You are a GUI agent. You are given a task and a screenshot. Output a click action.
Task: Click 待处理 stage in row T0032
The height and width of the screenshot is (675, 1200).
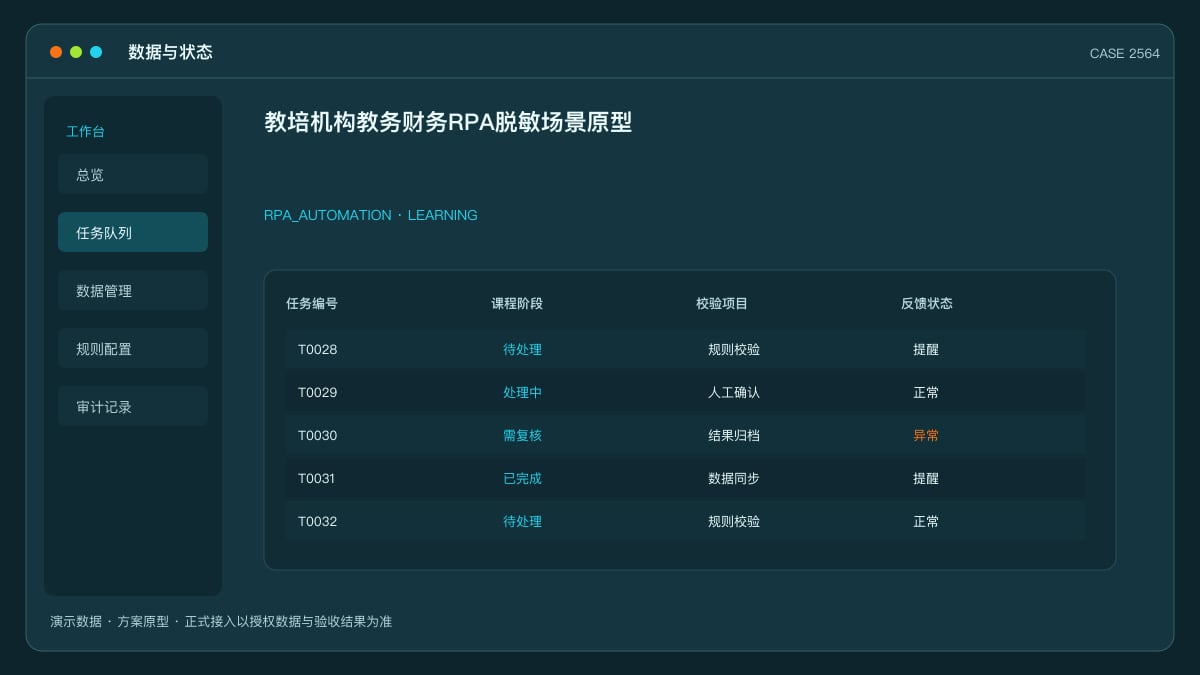pyautogui.click(x=523, y=521)
